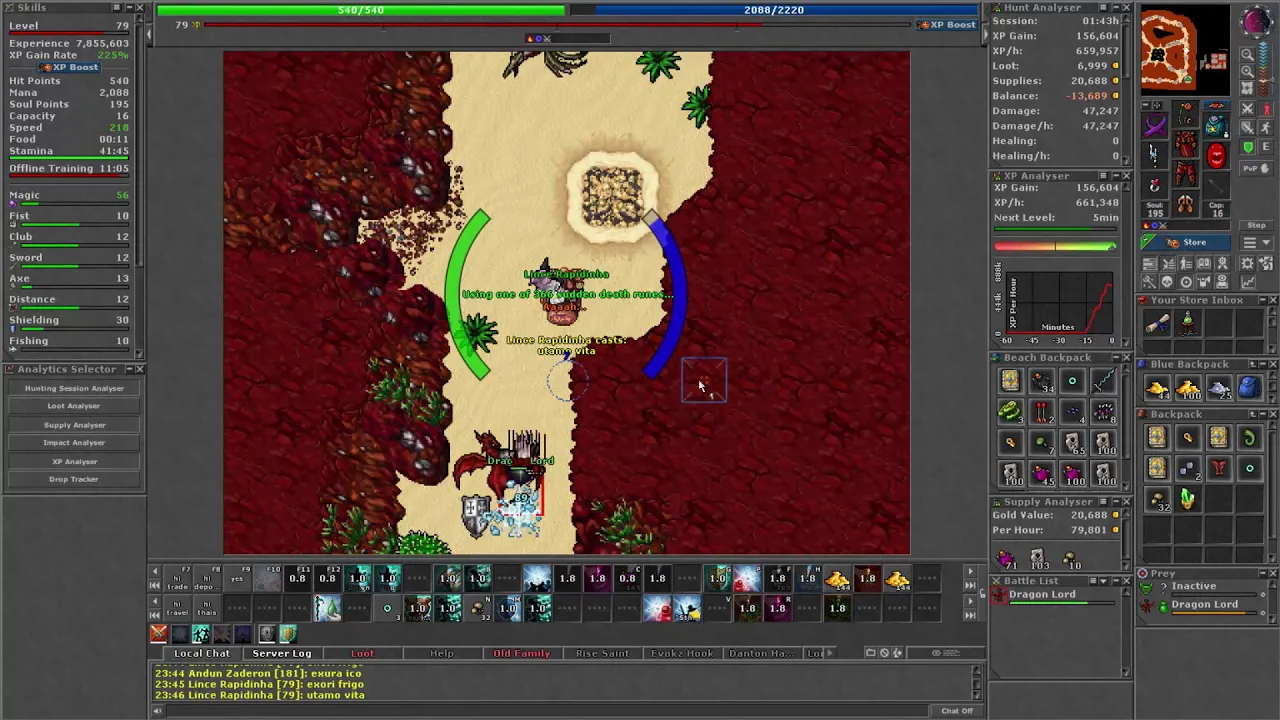Select the sword item in the Beach Backpack
This screenshot has height=720, width=1280.
click(x=1103, y=380)
